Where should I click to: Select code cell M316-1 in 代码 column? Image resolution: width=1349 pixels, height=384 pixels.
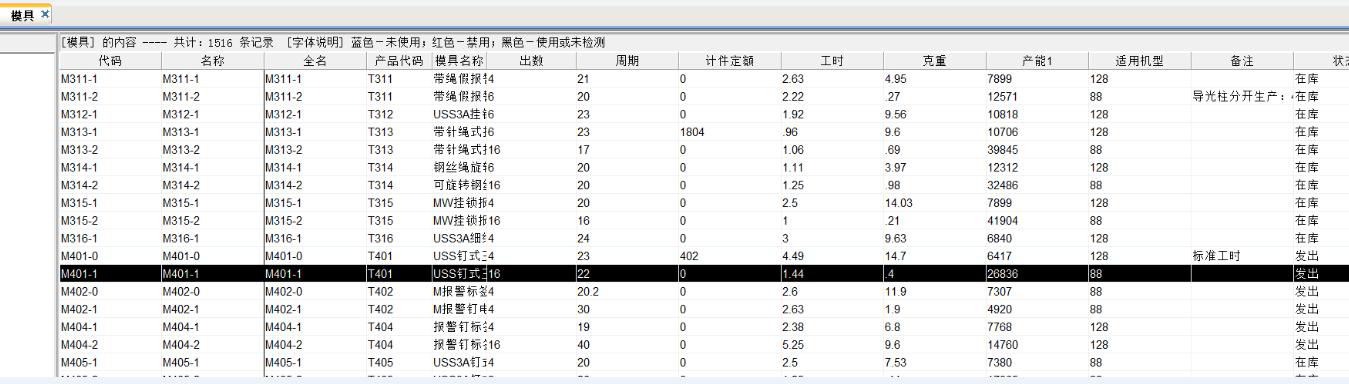[x=110, y=238]
